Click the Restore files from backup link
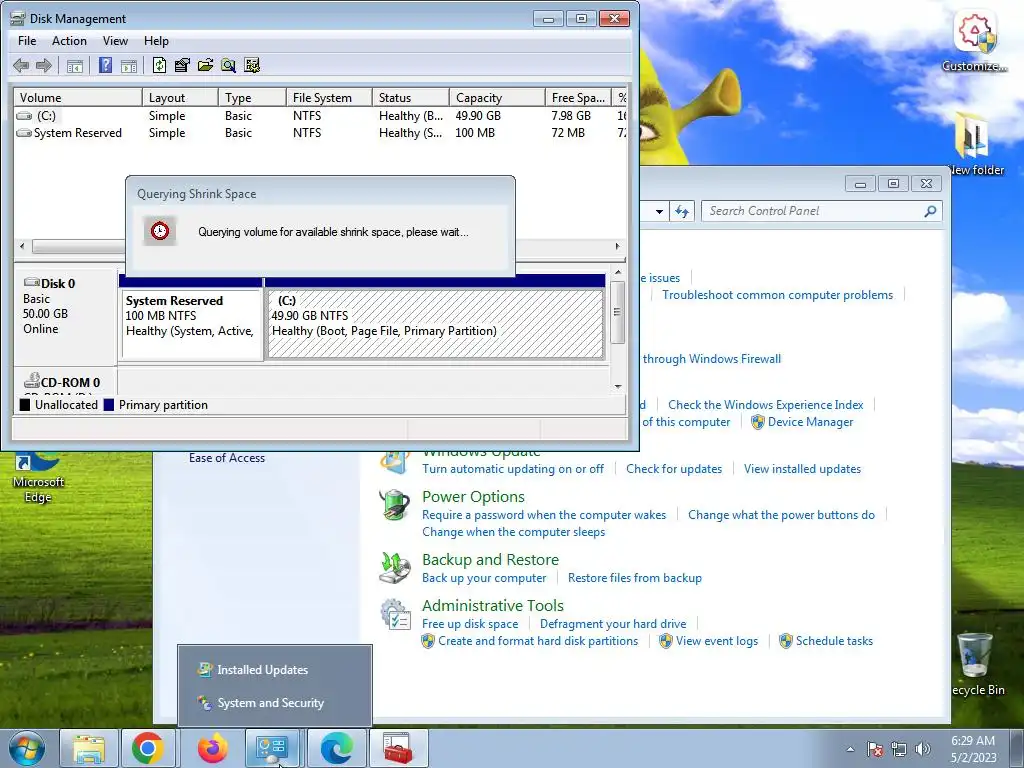This screenshot has width=1024, height=768. coord(635,577)
